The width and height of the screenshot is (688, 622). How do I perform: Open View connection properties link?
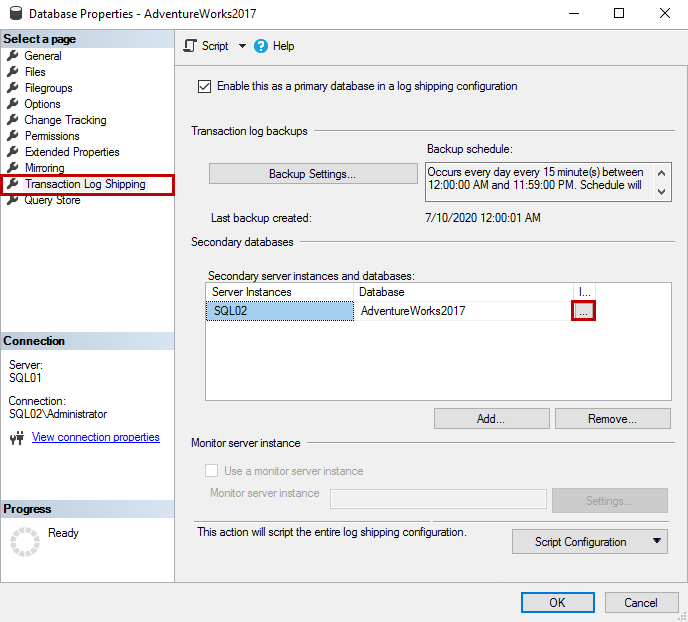point(95,437)
